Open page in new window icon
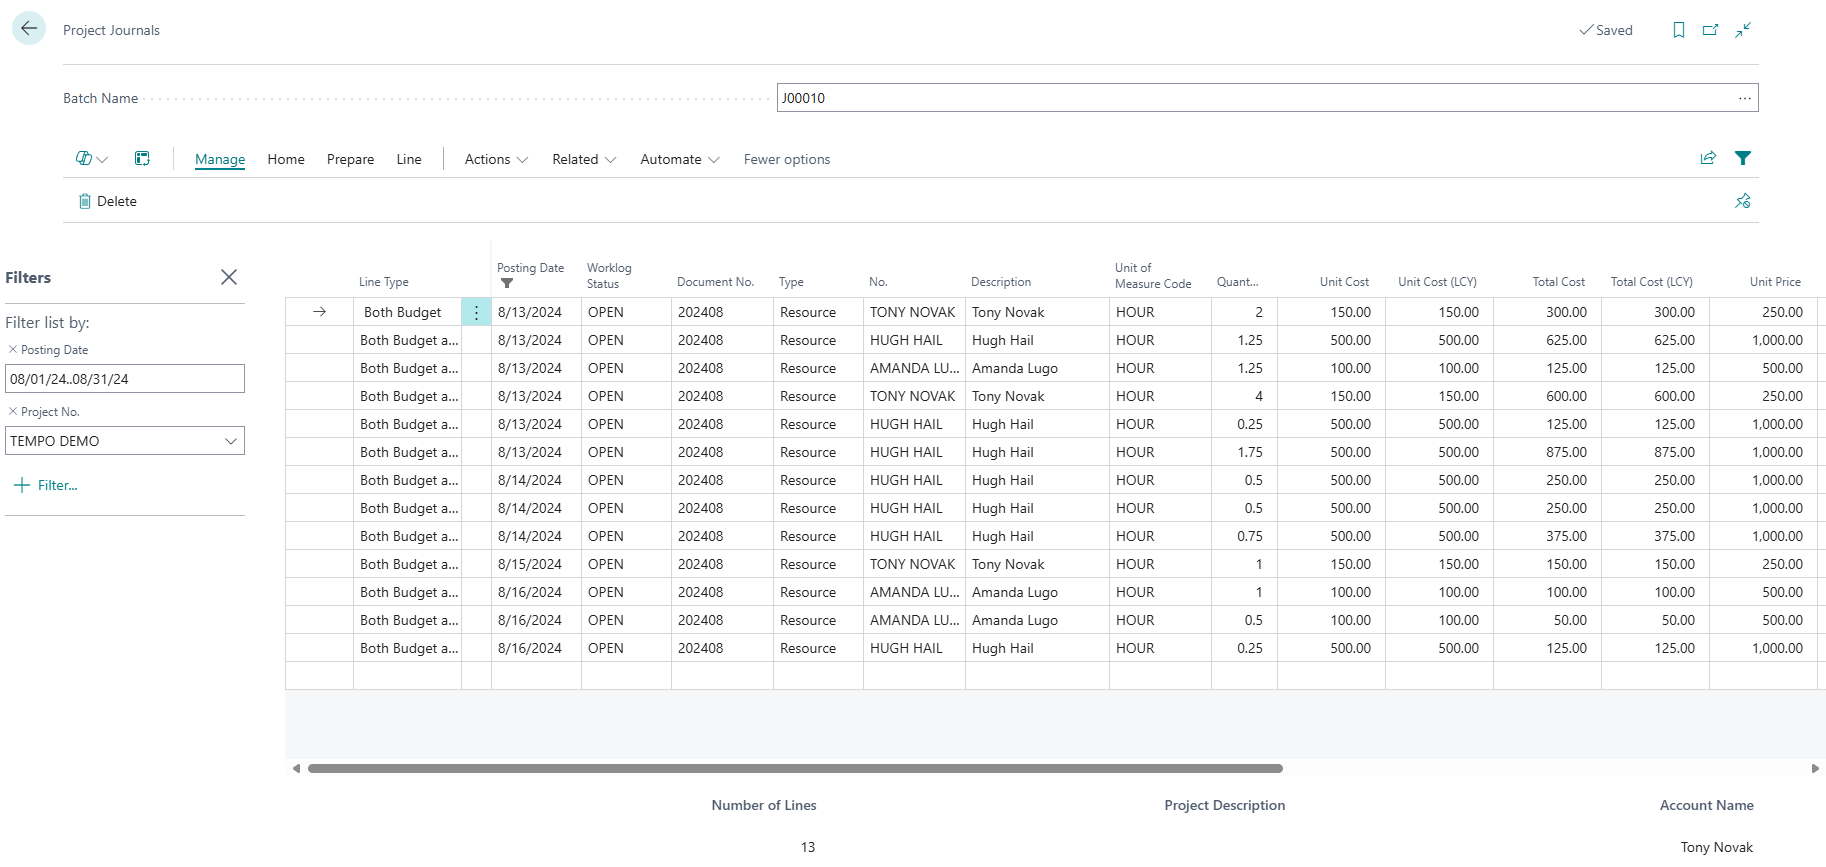The image size is (1826, 867). click(x=1711, y=30)
